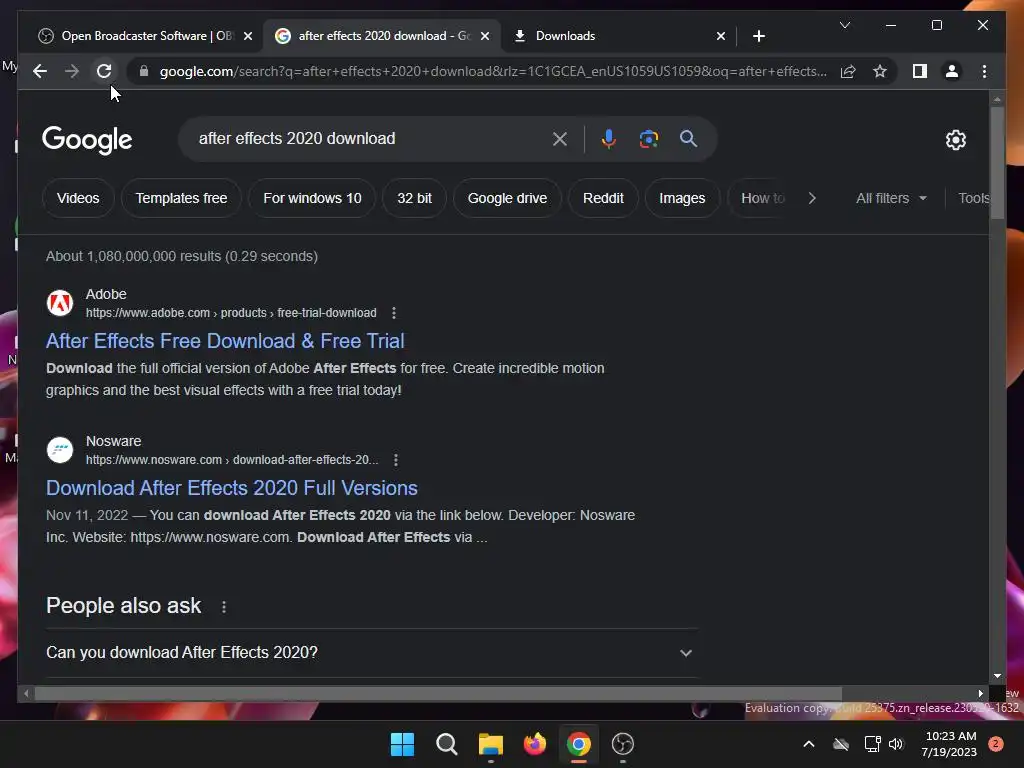Switch to the Downloads tab
Image resolution: width=1024 pixels, height=768 pixels.
click(619, 36)
